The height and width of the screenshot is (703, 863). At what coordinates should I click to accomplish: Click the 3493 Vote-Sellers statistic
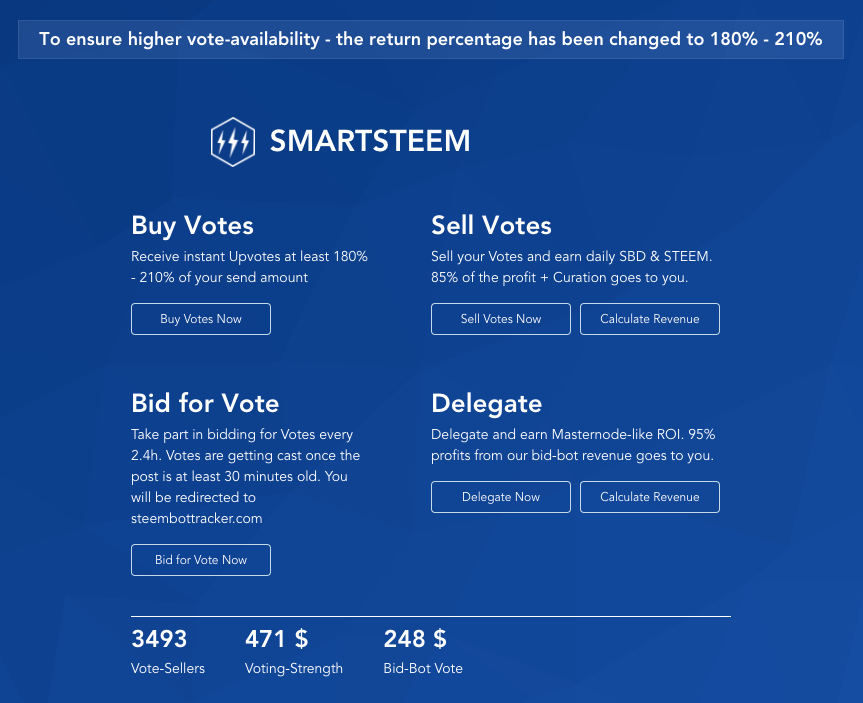click(168, 652)
